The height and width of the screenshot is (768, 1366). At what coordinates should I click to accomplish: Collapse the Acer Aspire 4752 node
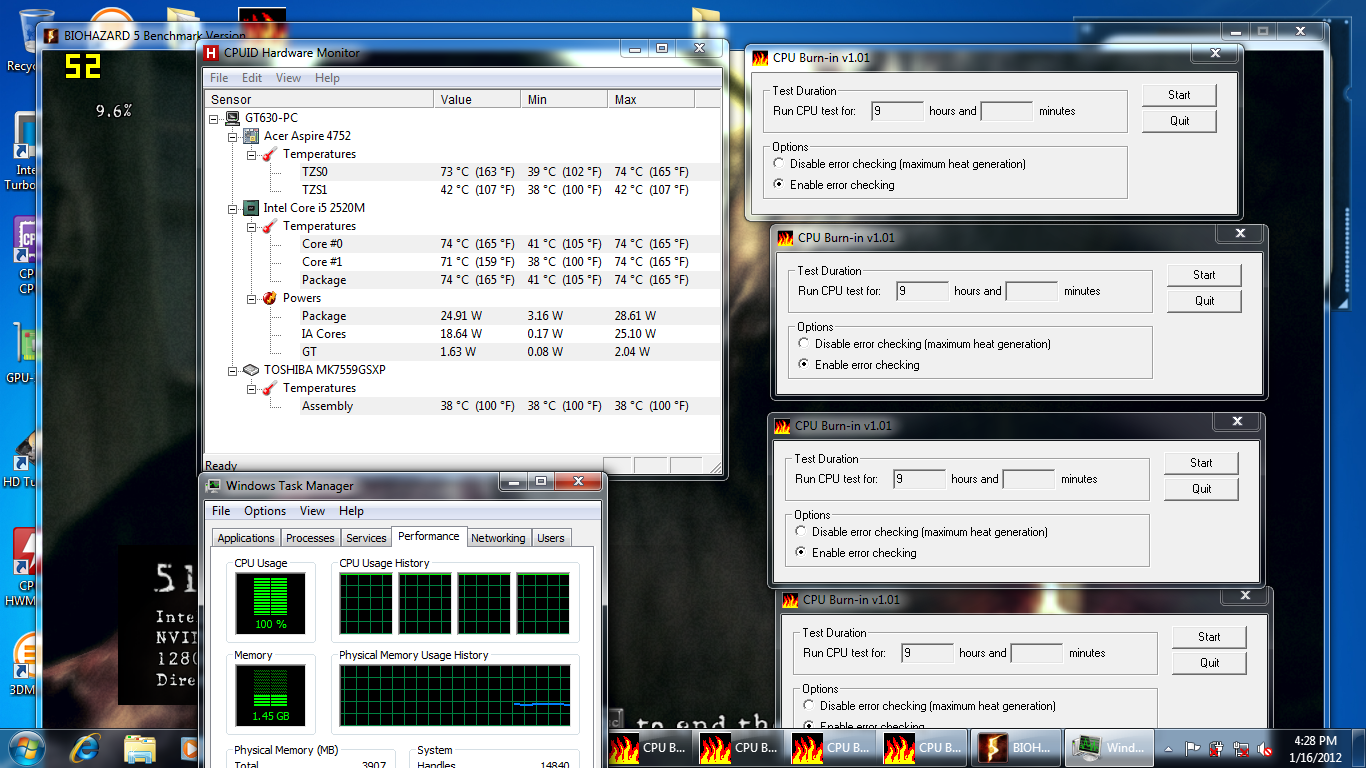pyautogui.click(x=233, y=136)
